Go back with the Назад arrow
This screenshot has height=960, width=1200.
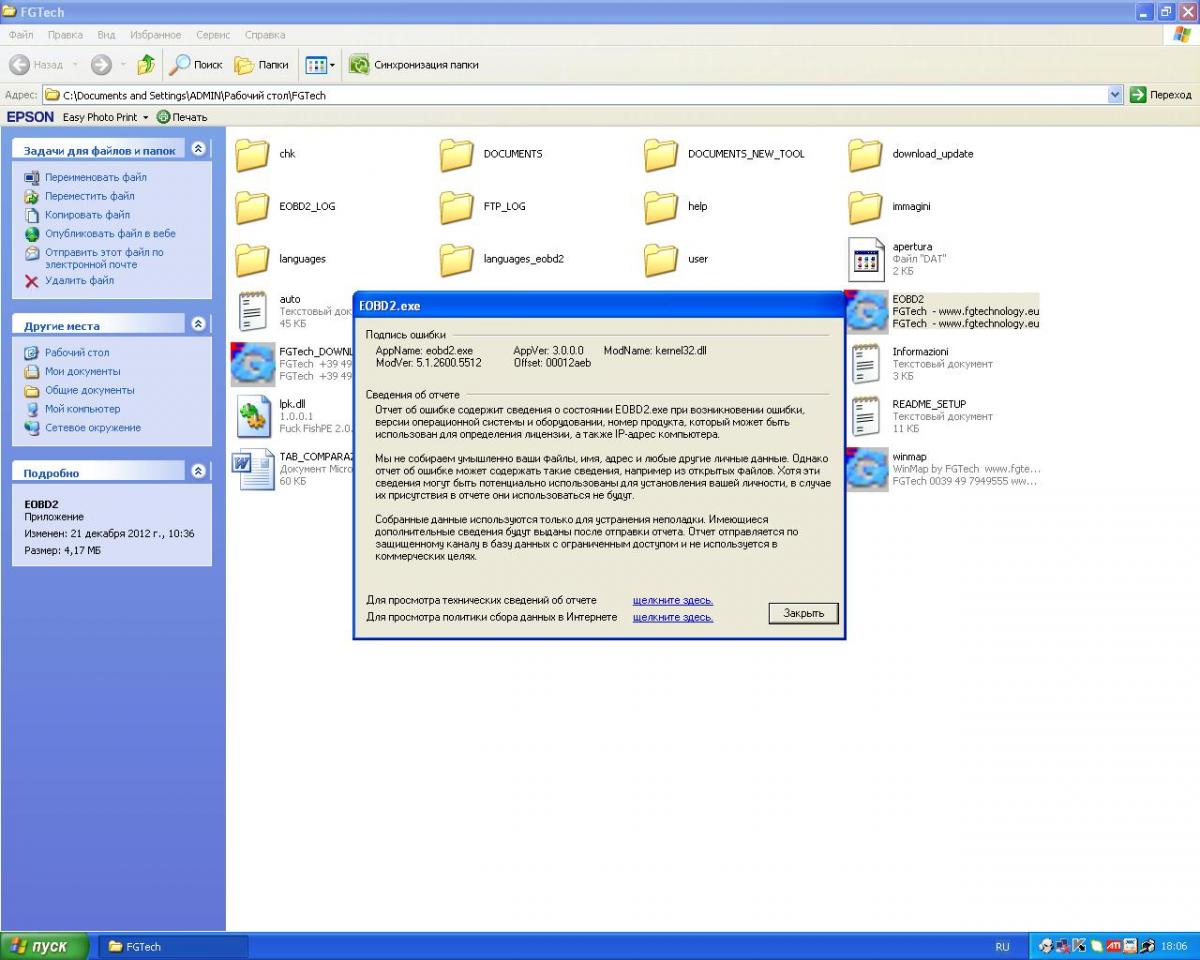pyautogui.click(x=36, y=65)
